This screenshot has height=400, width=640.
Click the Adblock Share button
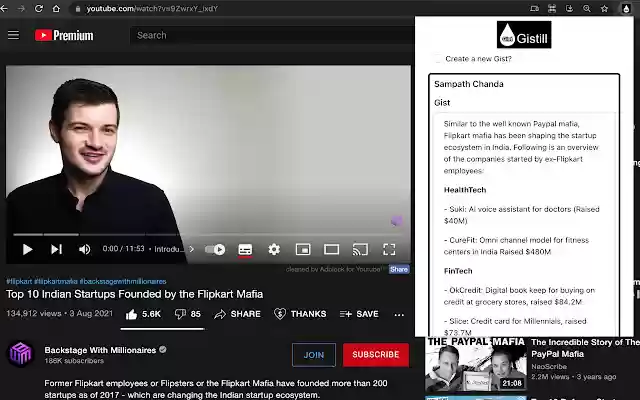tap(399, 269)
